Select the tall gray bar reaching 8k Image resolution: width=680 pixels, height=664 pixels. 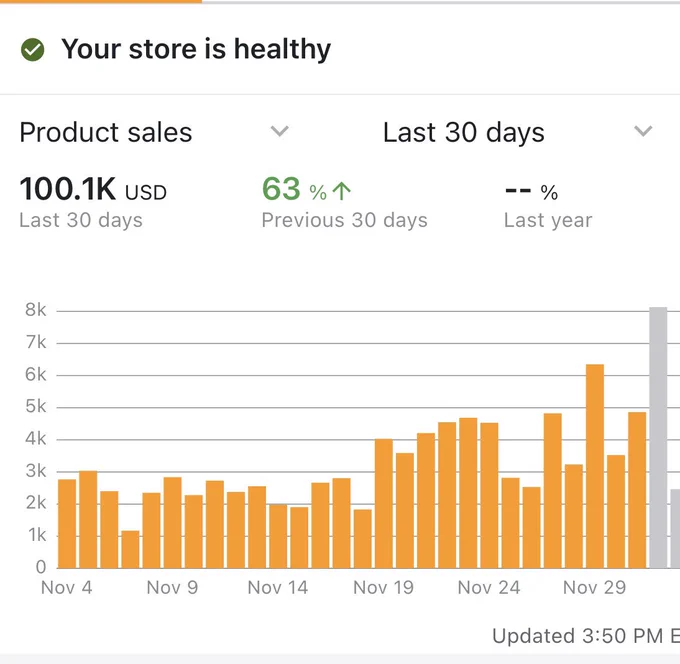pyautogui.click(x=658, y=438)
